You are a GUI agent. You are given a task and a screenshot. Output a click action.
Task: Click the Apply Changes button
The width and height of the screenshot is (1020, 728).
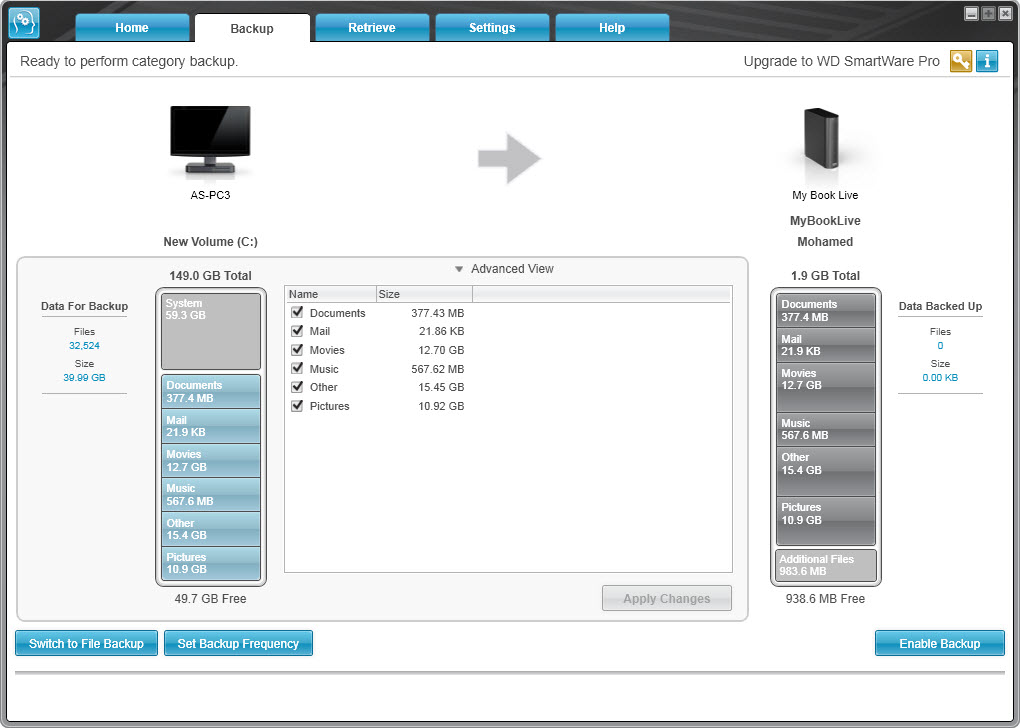tap(667, 598)
